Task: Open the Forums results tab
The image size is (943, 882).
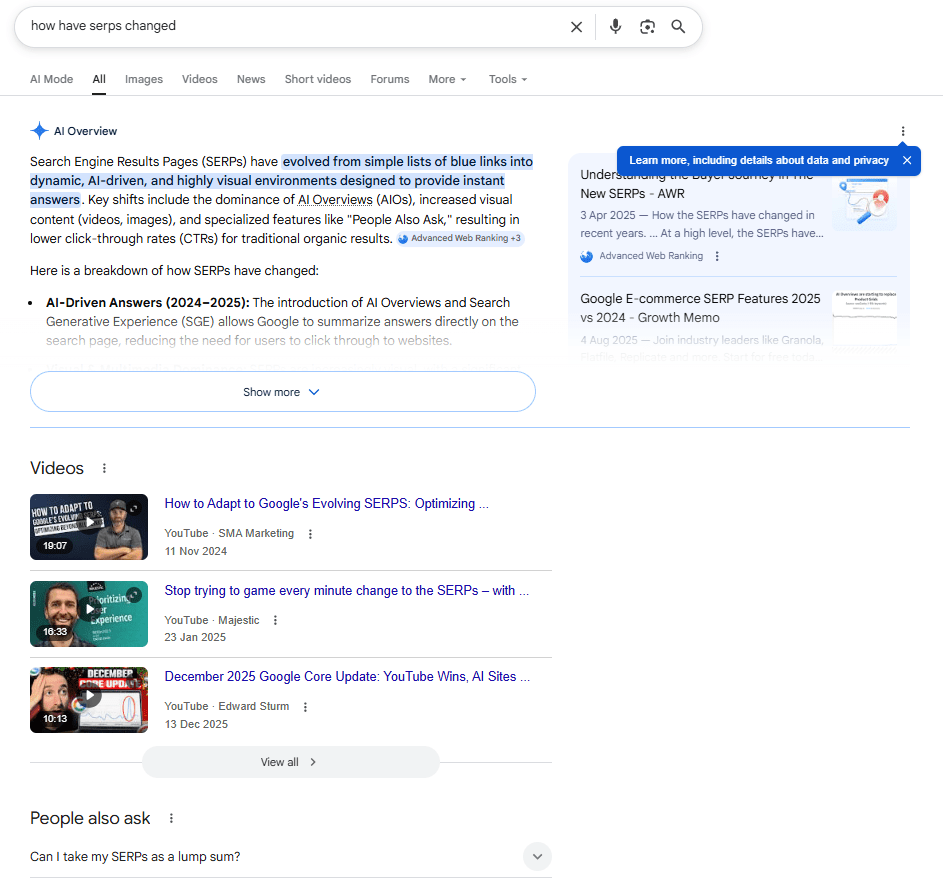Action: tap(389, 79)
